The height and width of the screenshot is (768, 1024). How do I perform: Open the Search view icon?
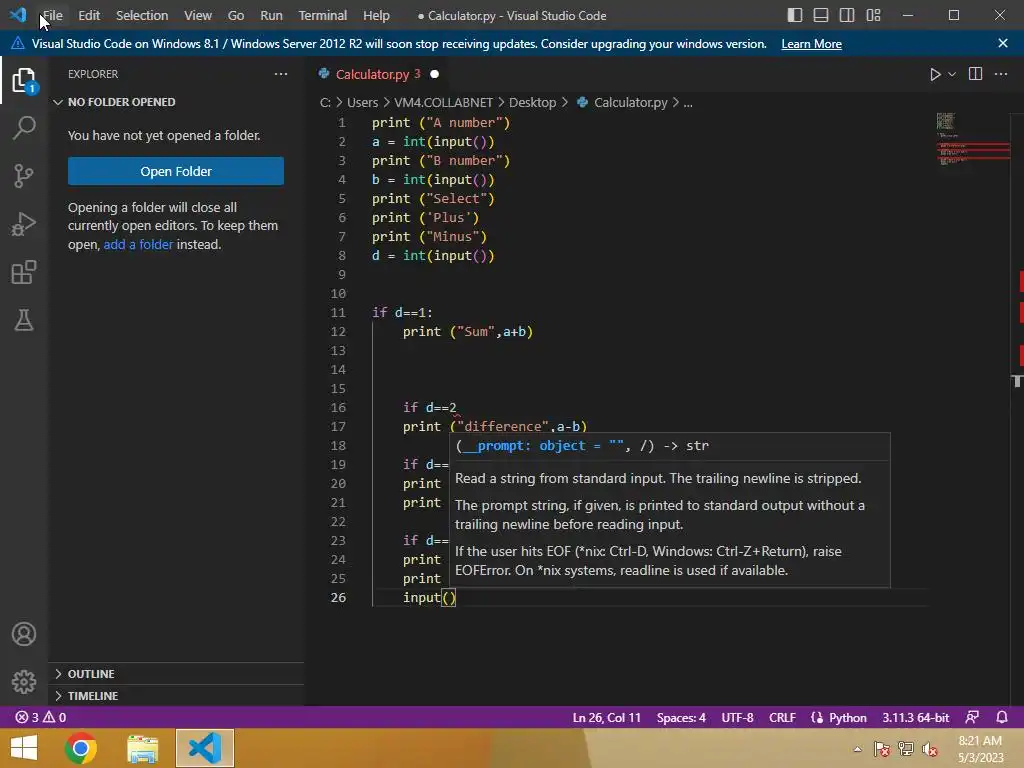click(24, 128)
